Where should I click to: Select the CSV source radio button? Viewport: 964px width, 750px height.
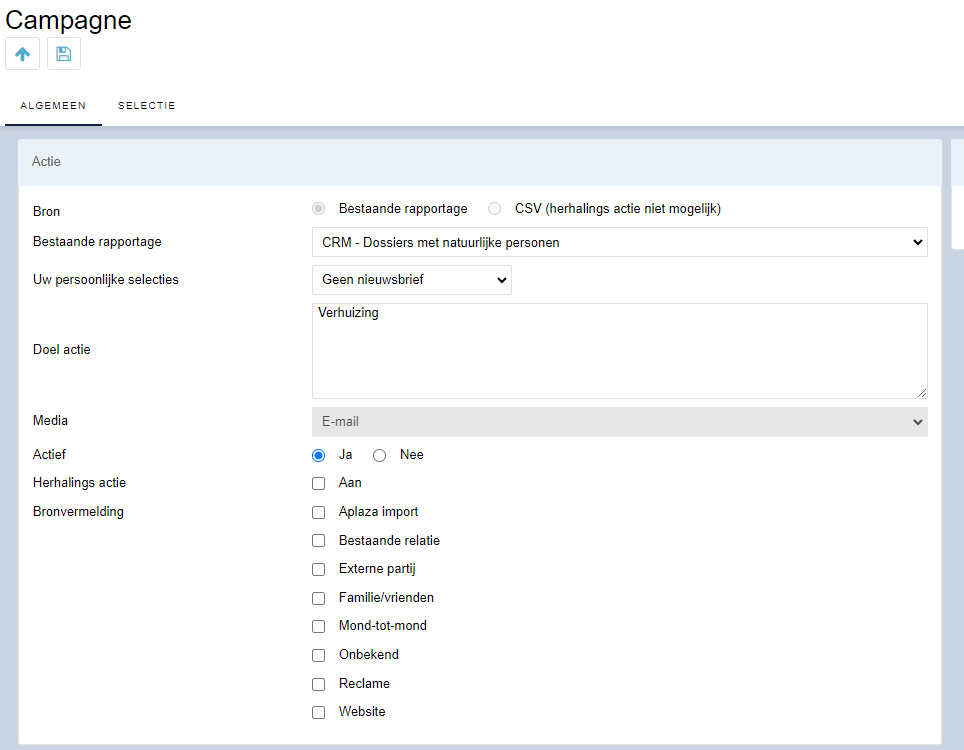(x=494, y=209)
